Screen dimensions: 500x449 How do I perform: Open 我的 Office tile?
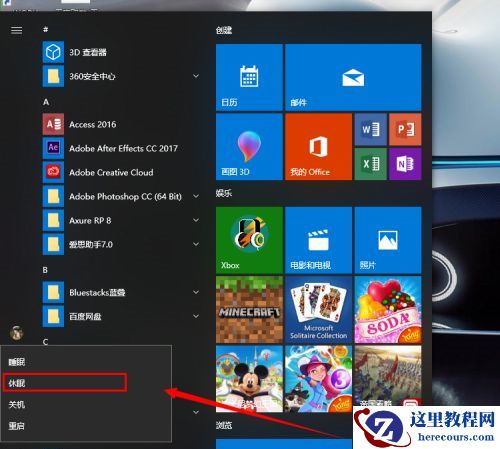coord(318,147)
